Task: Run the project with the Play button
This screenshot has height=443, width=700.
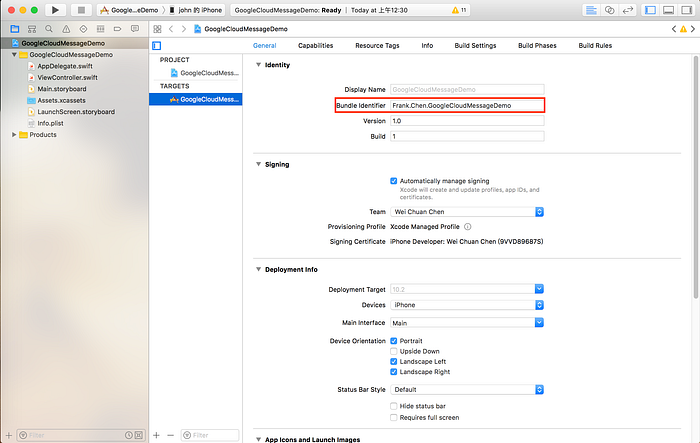Action: coord(55,10)
